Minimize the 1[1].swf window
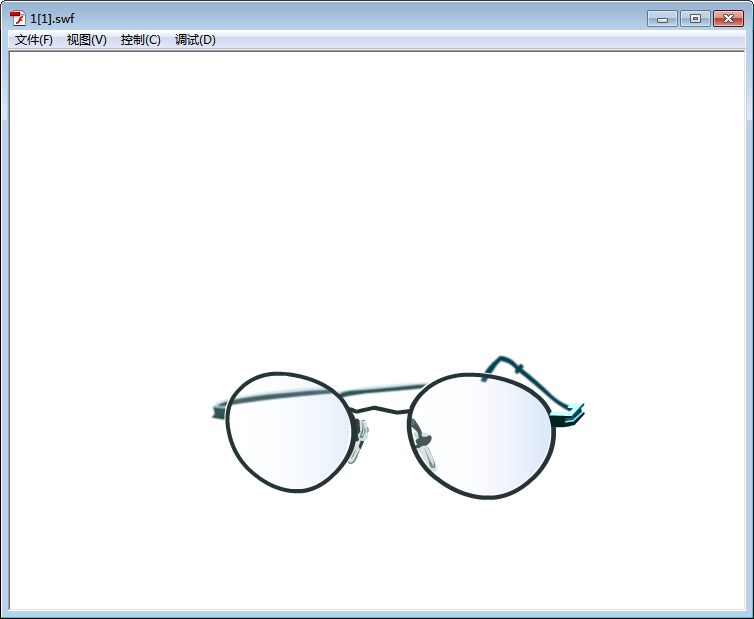Image resolution: width=754 pixels, height=619 pixels. point(662,19)
